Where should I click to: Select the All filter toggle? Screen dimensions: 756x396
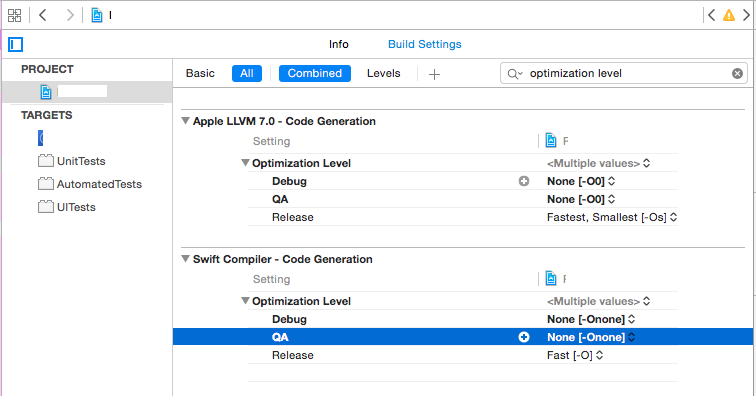(247, 73)
